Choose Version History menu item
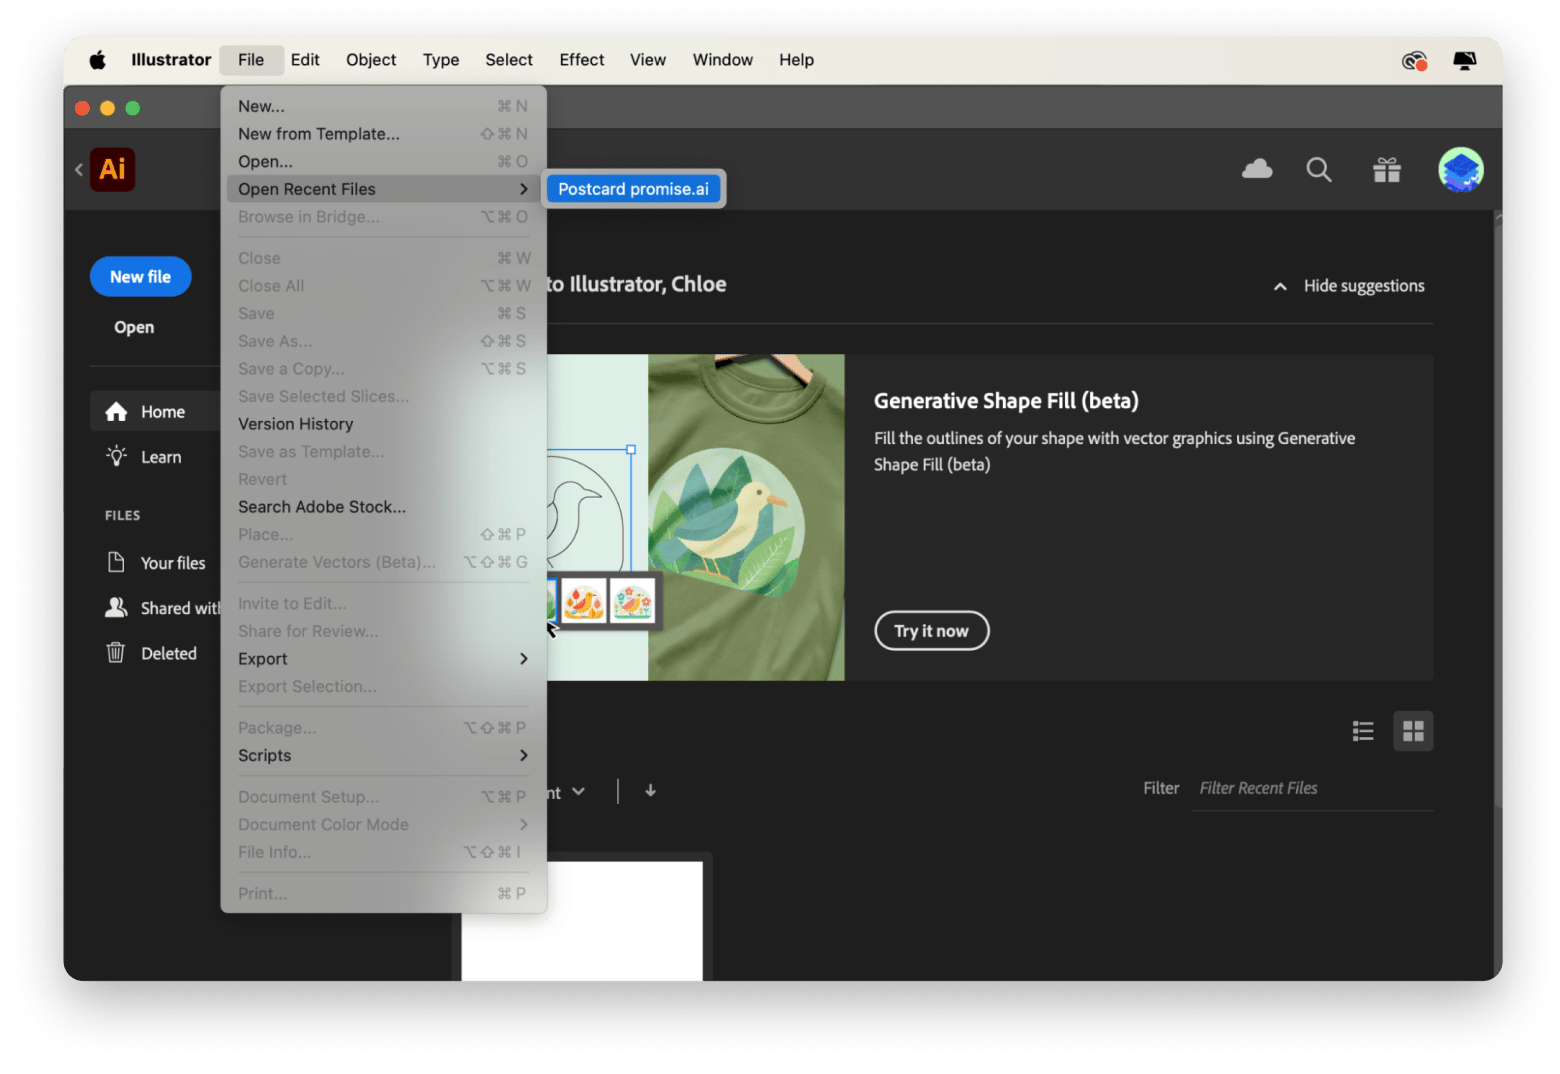Viewport: 1560px width, 1074px height. pyautogui.click(x=383, y=424)
